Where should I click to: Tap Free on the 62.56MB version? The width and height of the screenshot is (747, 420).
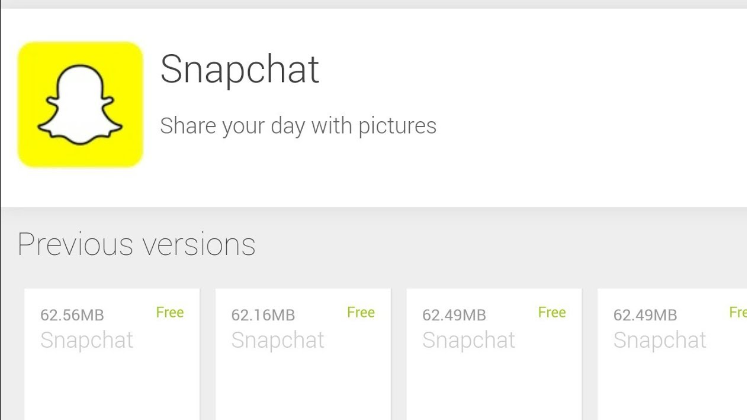pyautogui.click(x=170, y=313)
